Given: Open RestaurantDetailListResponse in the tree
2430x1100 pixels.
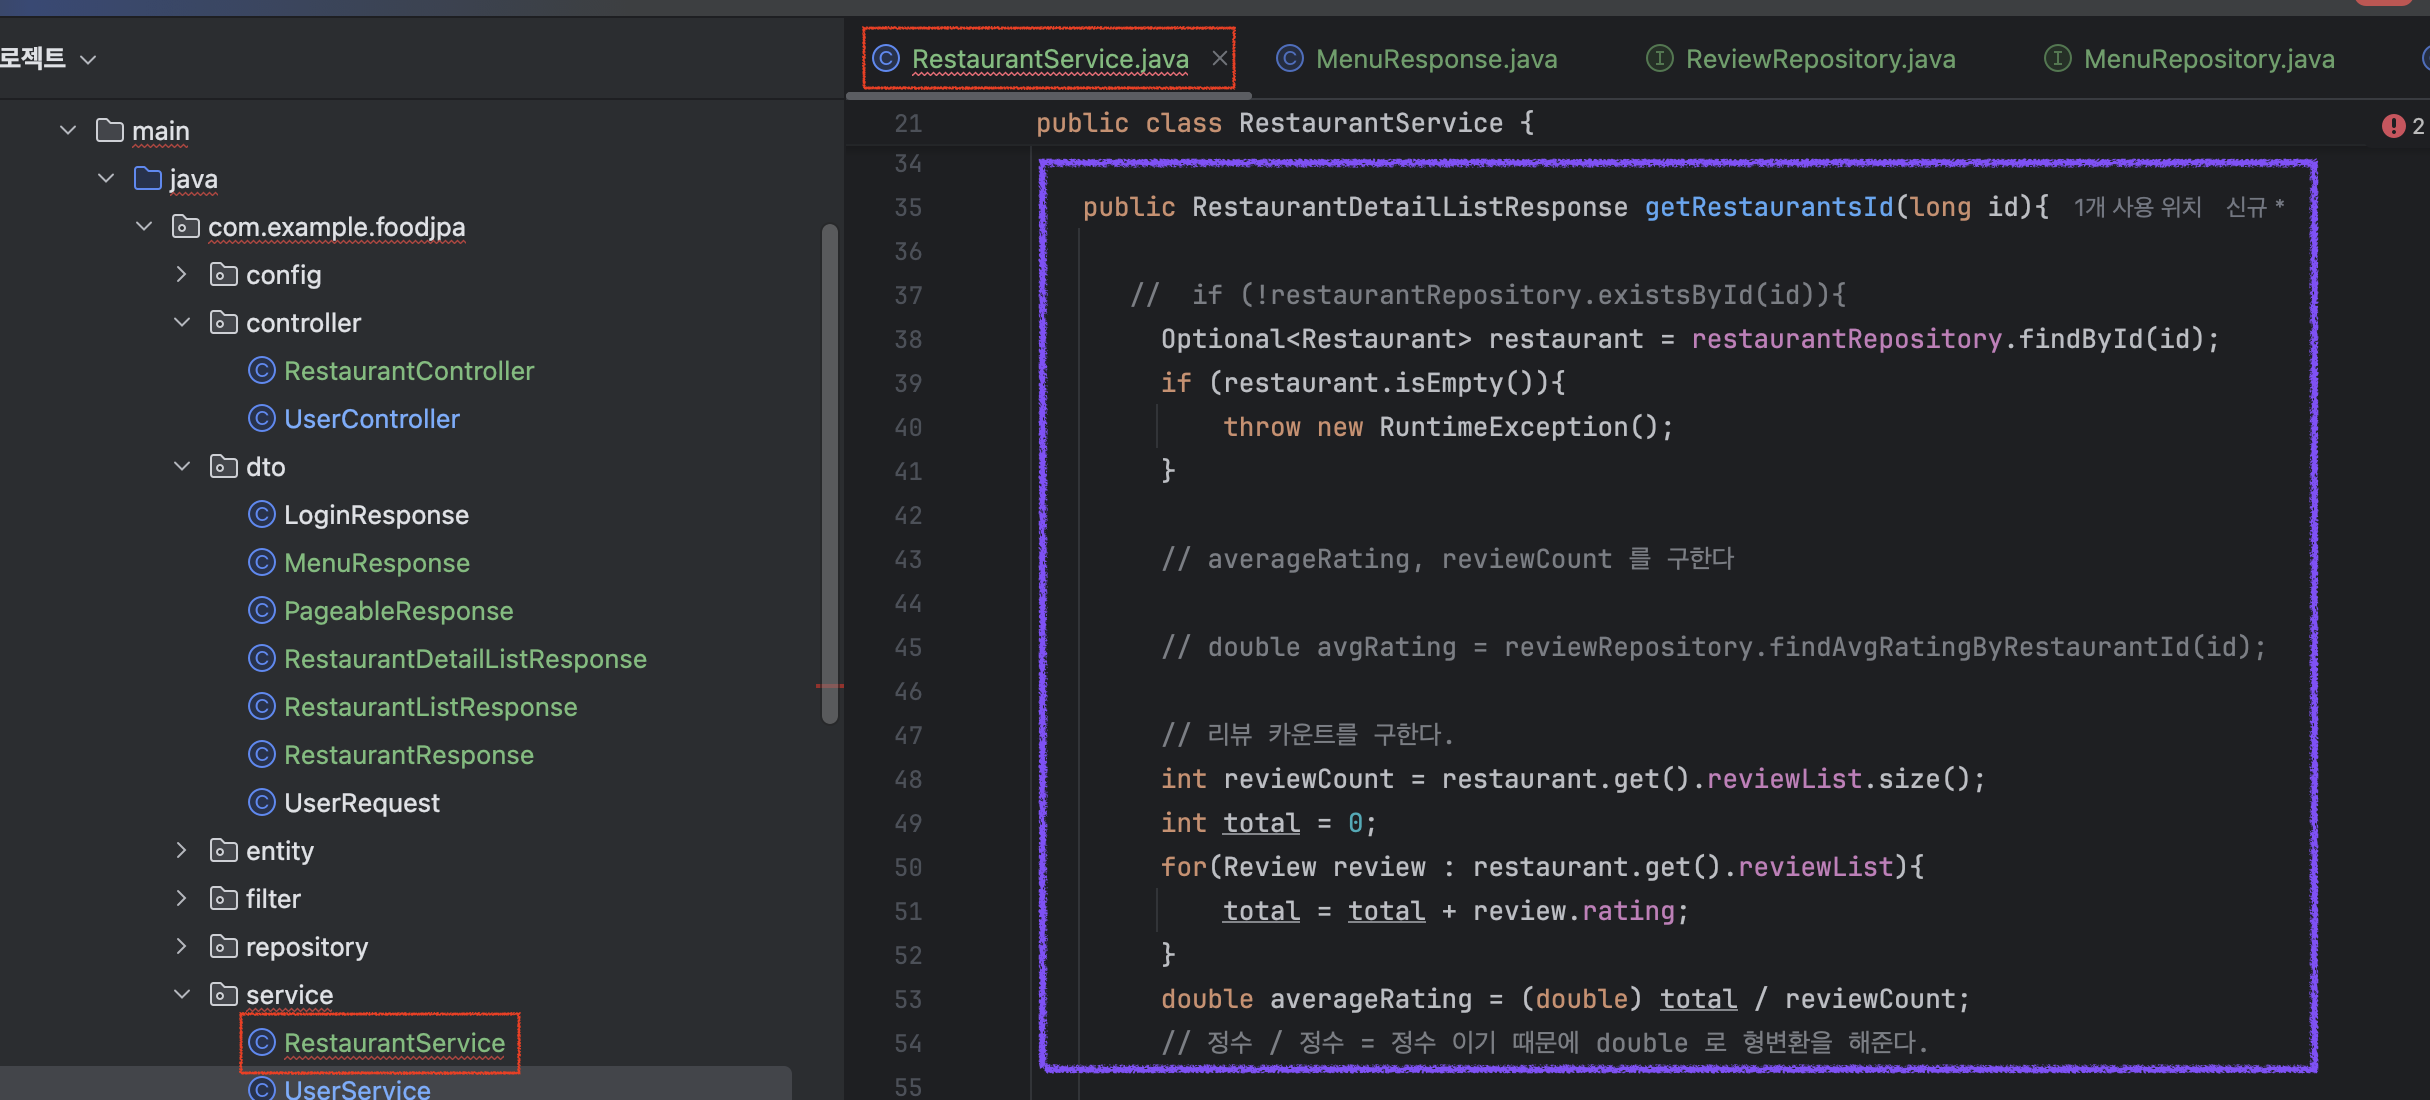Looking at the screenshot, I should tap(464, 659).
